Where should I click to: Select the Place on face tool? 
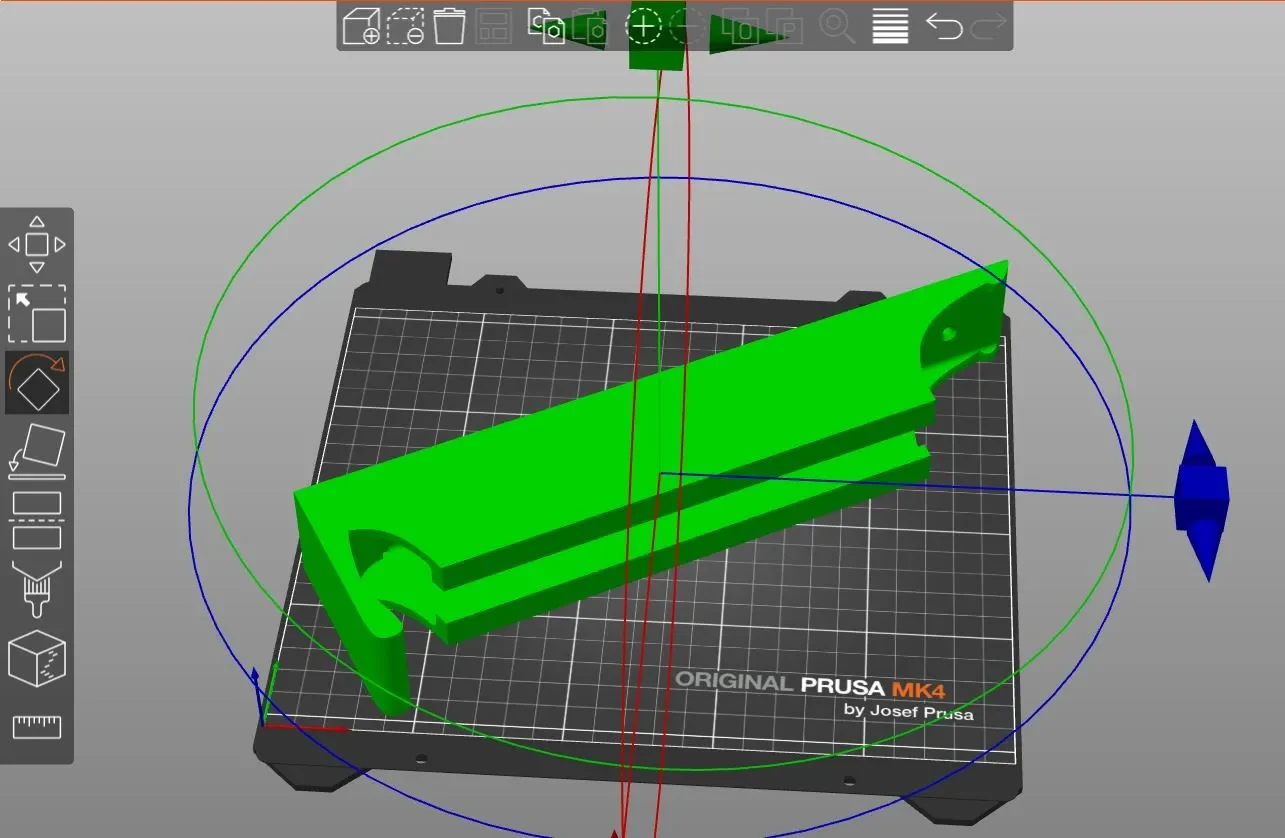[x=37, y=450]
